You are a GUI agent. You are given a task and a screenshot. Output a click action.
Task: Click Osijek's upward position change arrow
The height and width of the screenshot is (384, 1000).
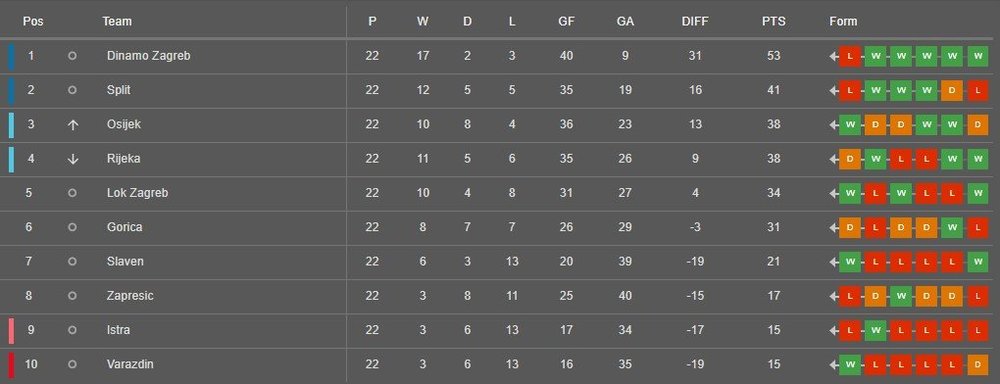tap(73, 125)
